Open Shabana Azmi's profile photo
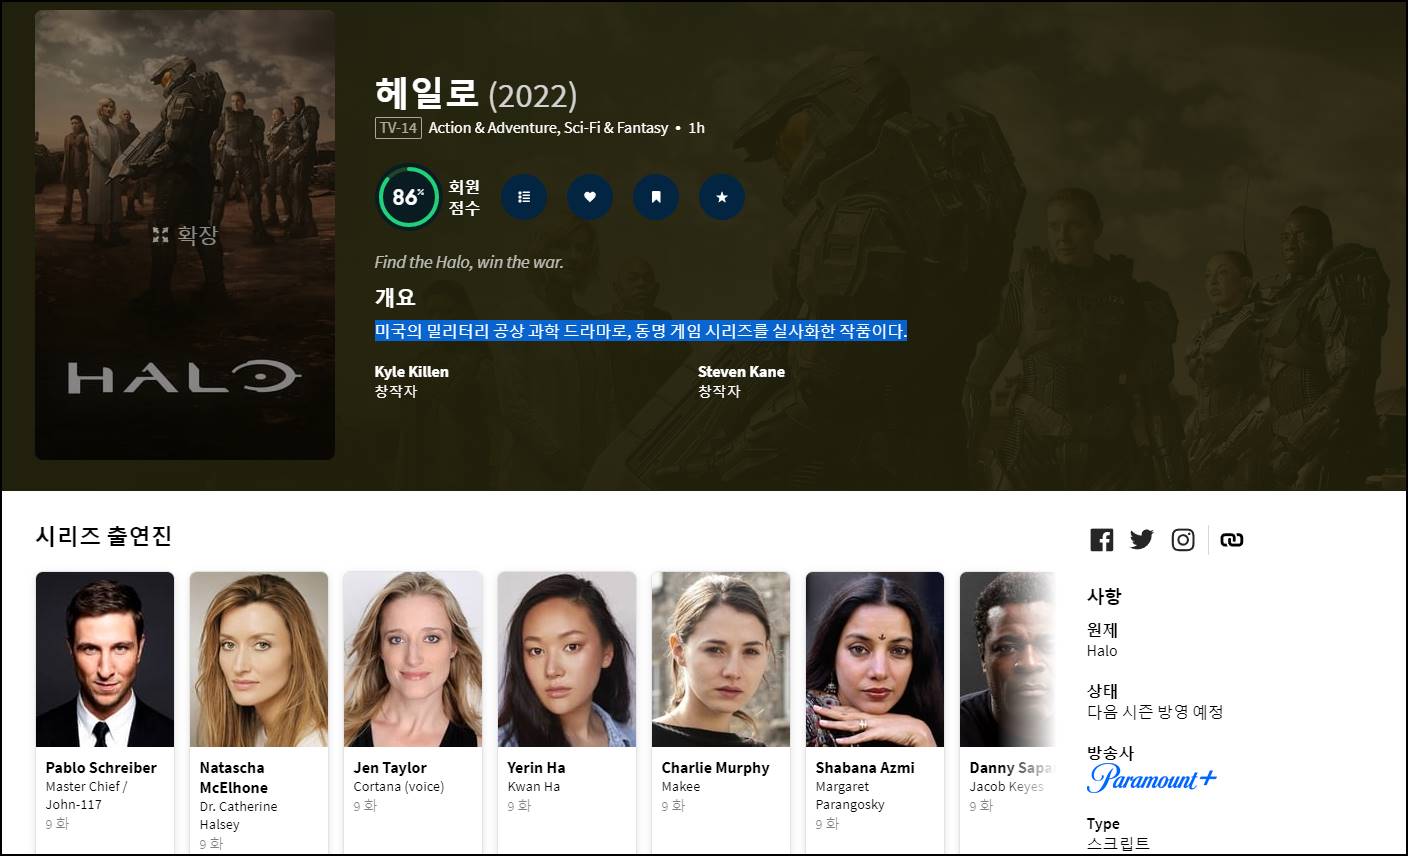 (x=875, y=659)
